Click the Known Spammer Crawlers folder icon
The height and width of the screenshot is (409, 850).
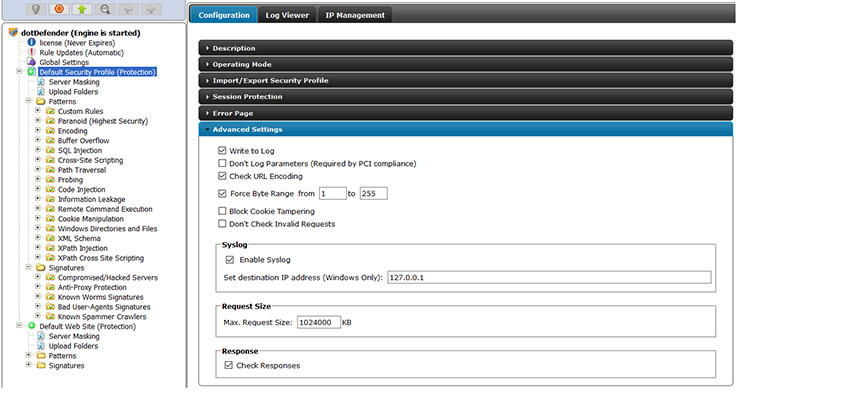[x=50, y=316]
